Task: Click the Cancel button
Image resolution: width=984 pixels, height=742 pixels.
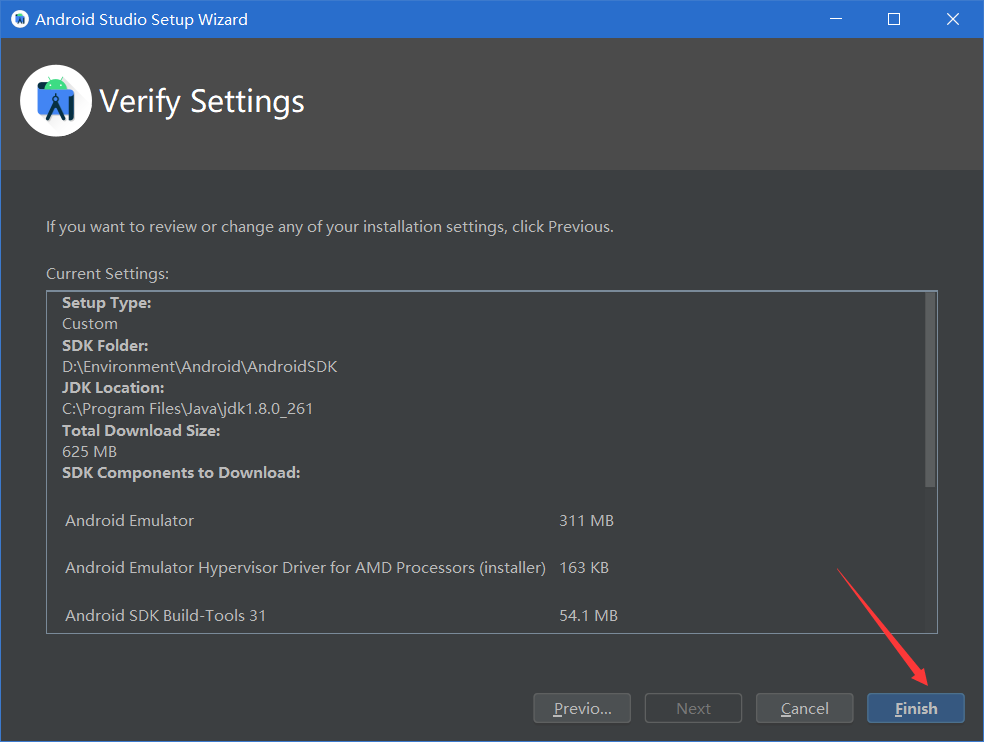Action: pos(805,708)
